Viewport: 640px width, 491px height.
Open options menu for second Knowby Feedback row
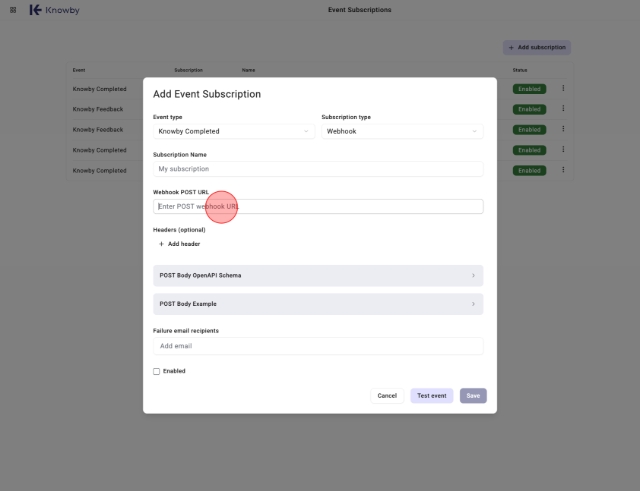pyautogui.click(x=563, y=129)
